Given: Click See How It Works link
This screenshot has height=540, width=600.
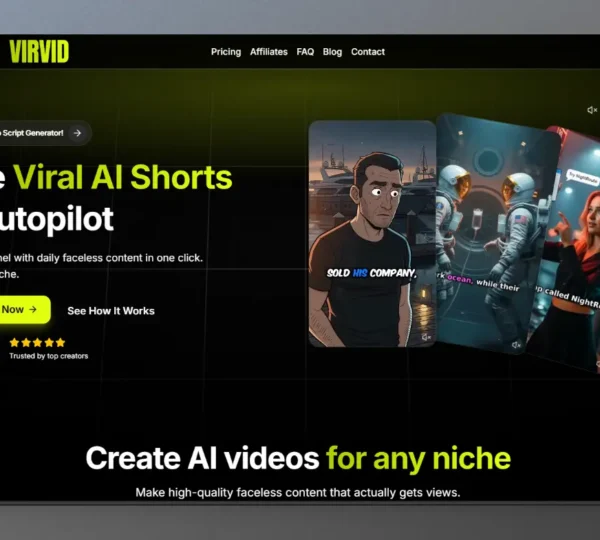Looking at the screenshot, I should [111, 311].
